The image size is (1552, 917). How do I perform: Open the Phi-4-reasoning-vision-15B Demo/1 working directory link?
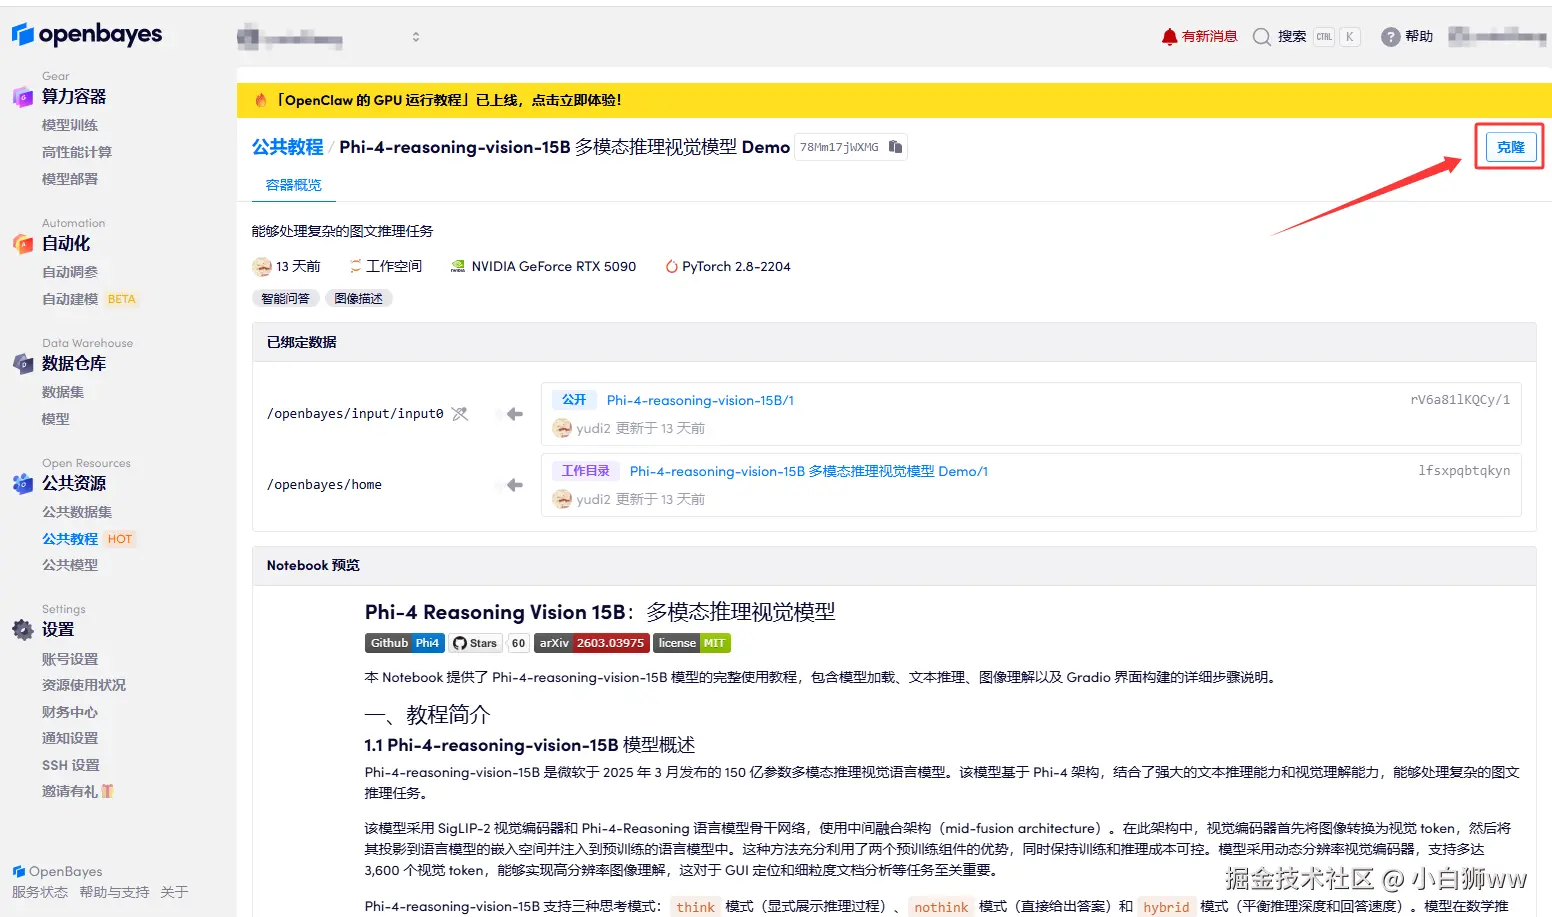808,471
